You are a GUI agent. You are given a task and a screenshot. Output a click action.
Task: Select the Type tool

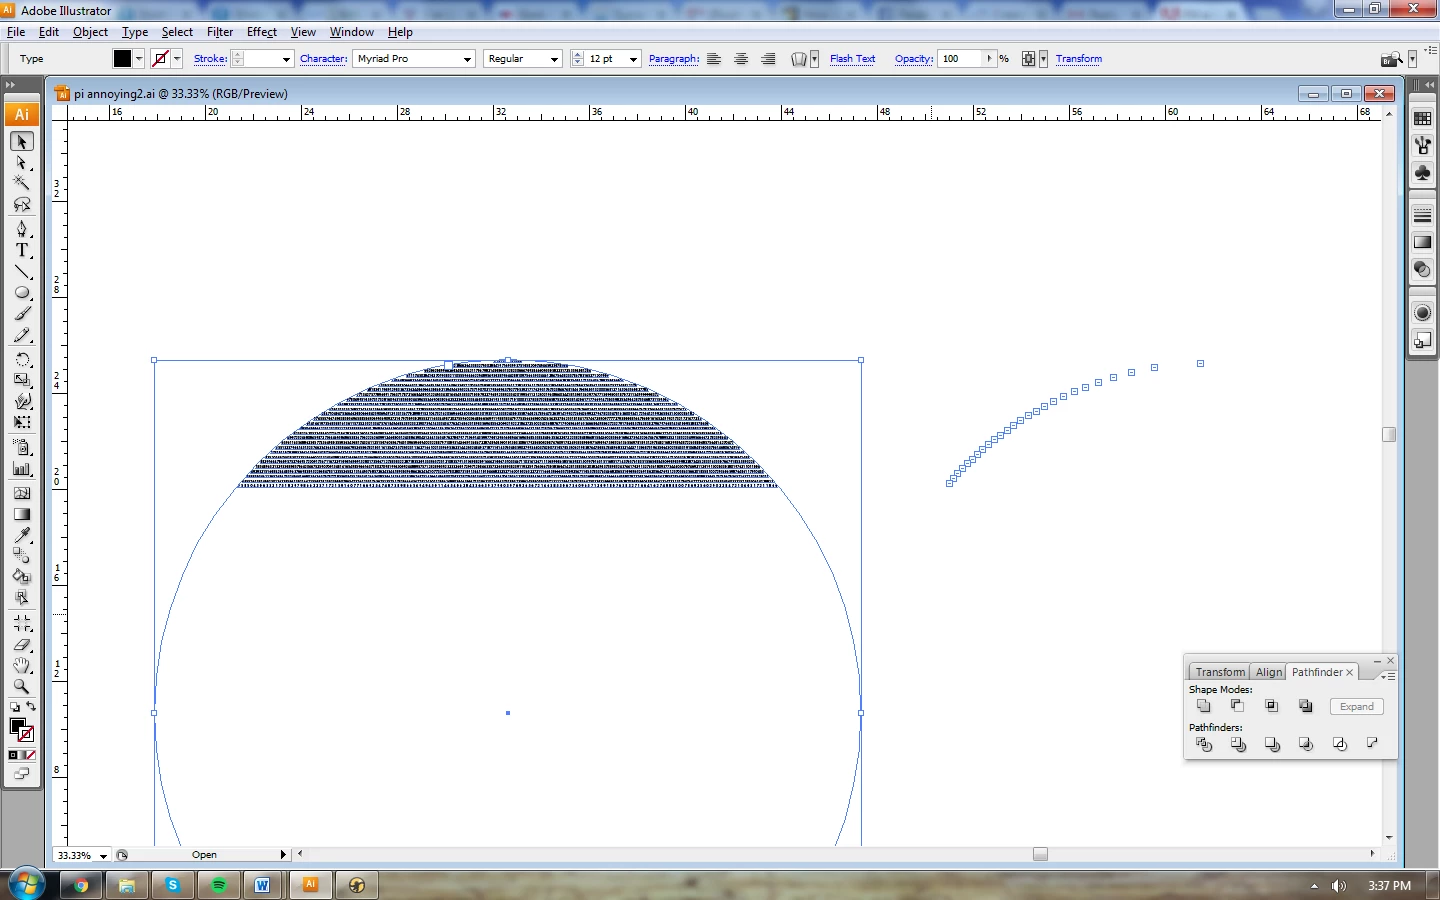tap(22, 250)
